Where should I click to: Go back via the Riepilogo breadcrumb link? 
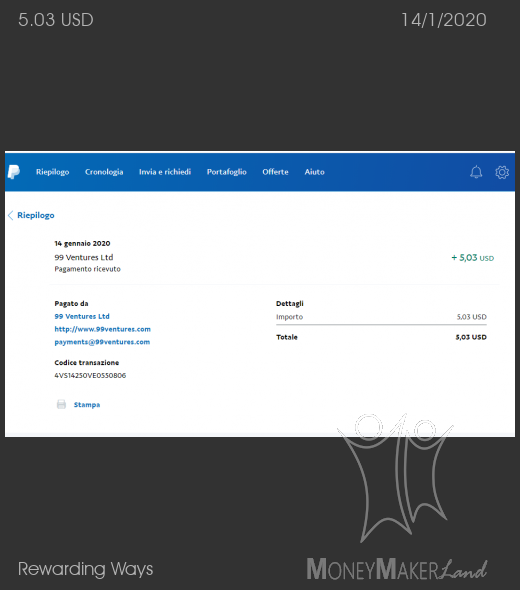[x=36, y=215]
